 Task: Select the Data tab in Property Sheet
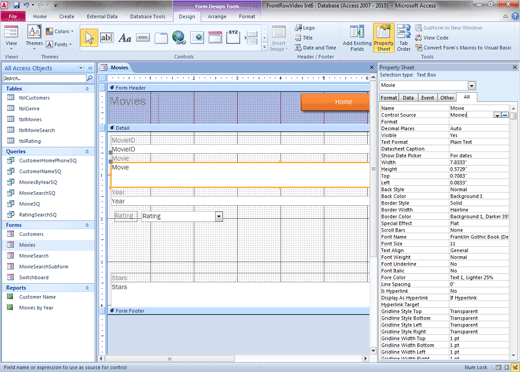(x=408, y=98)
